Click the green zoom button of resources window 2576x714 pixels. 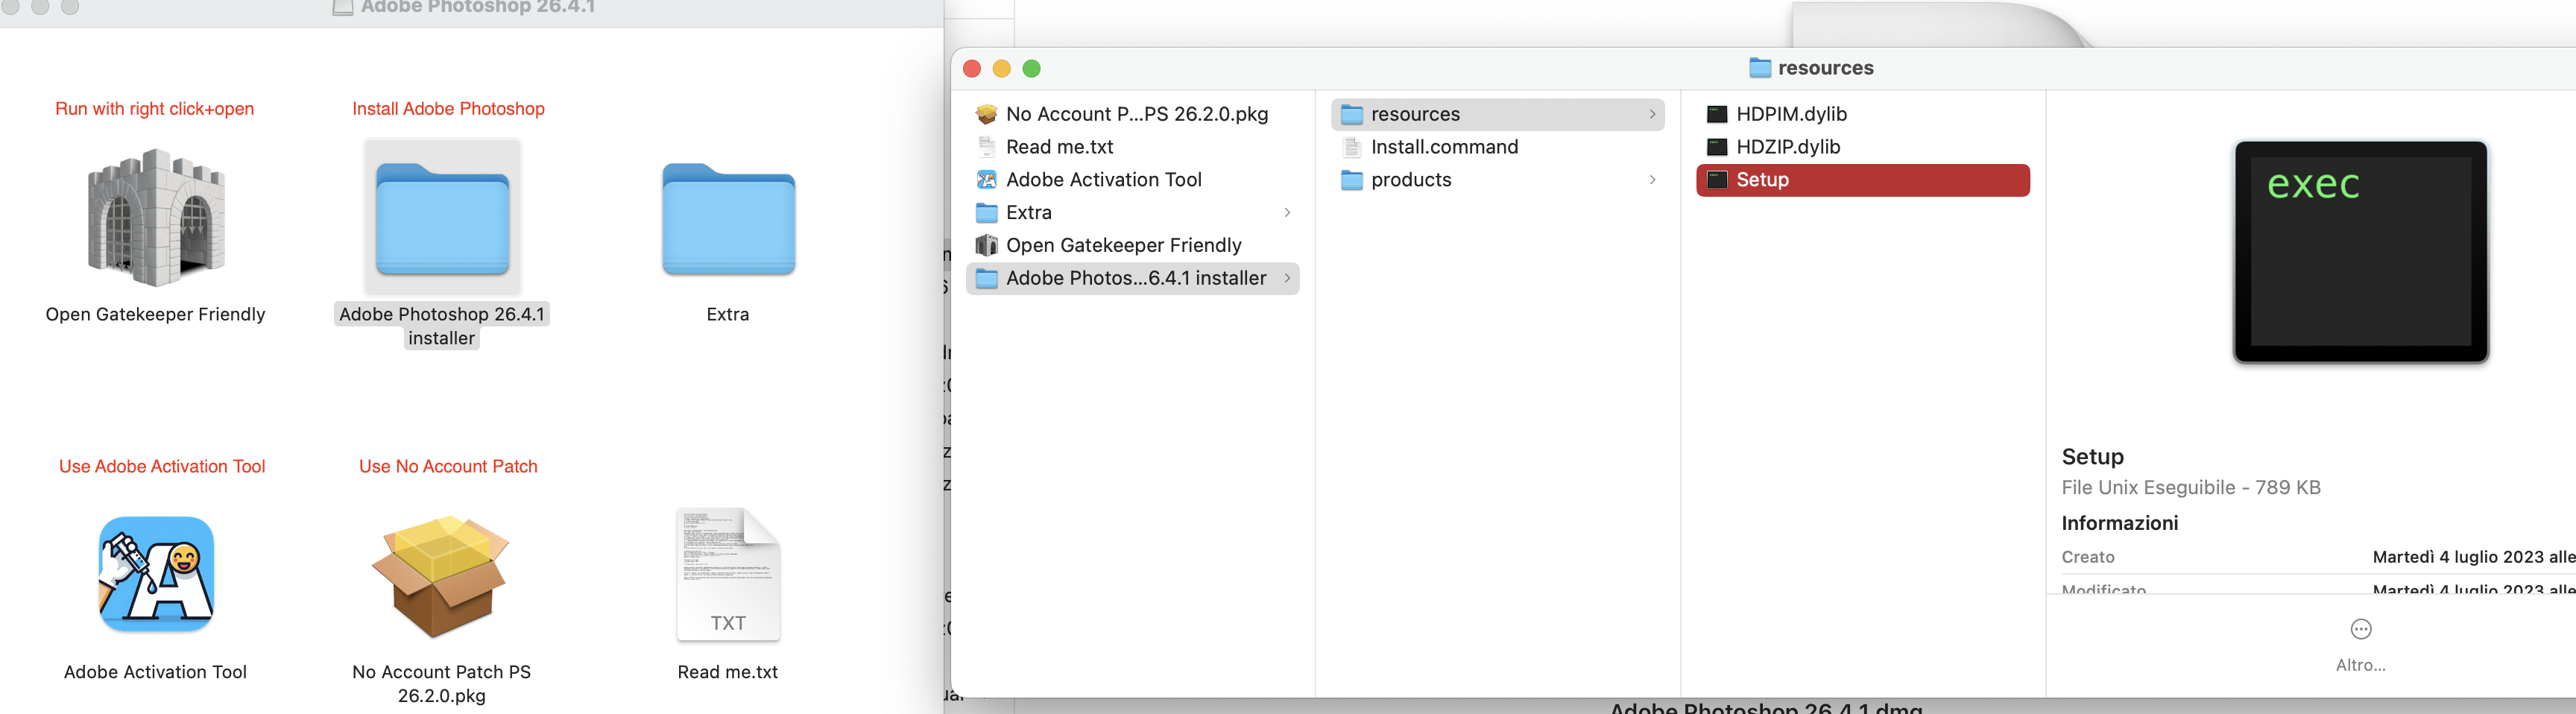point(1032,68)
